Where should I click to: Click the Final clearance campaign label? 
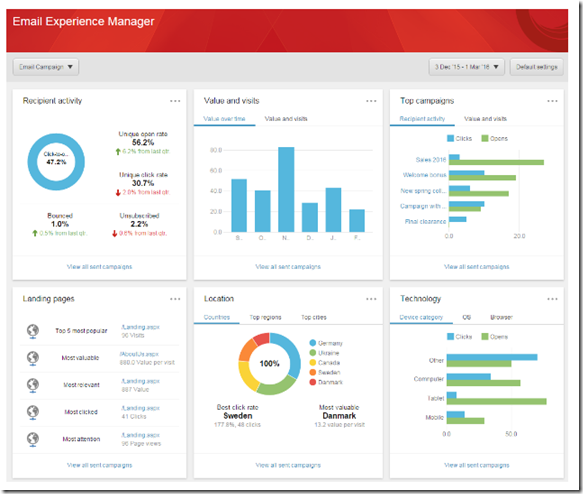click(425, 222)
